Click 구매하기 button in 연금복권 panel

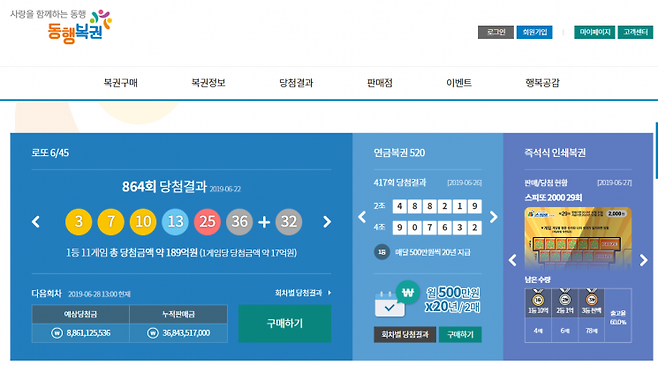click(x=460, y=334)
